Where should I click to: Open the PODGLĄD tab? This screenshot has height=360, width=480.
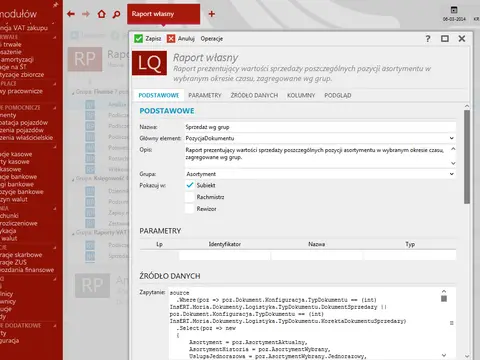pyautogui.click(x=338, y=95)
